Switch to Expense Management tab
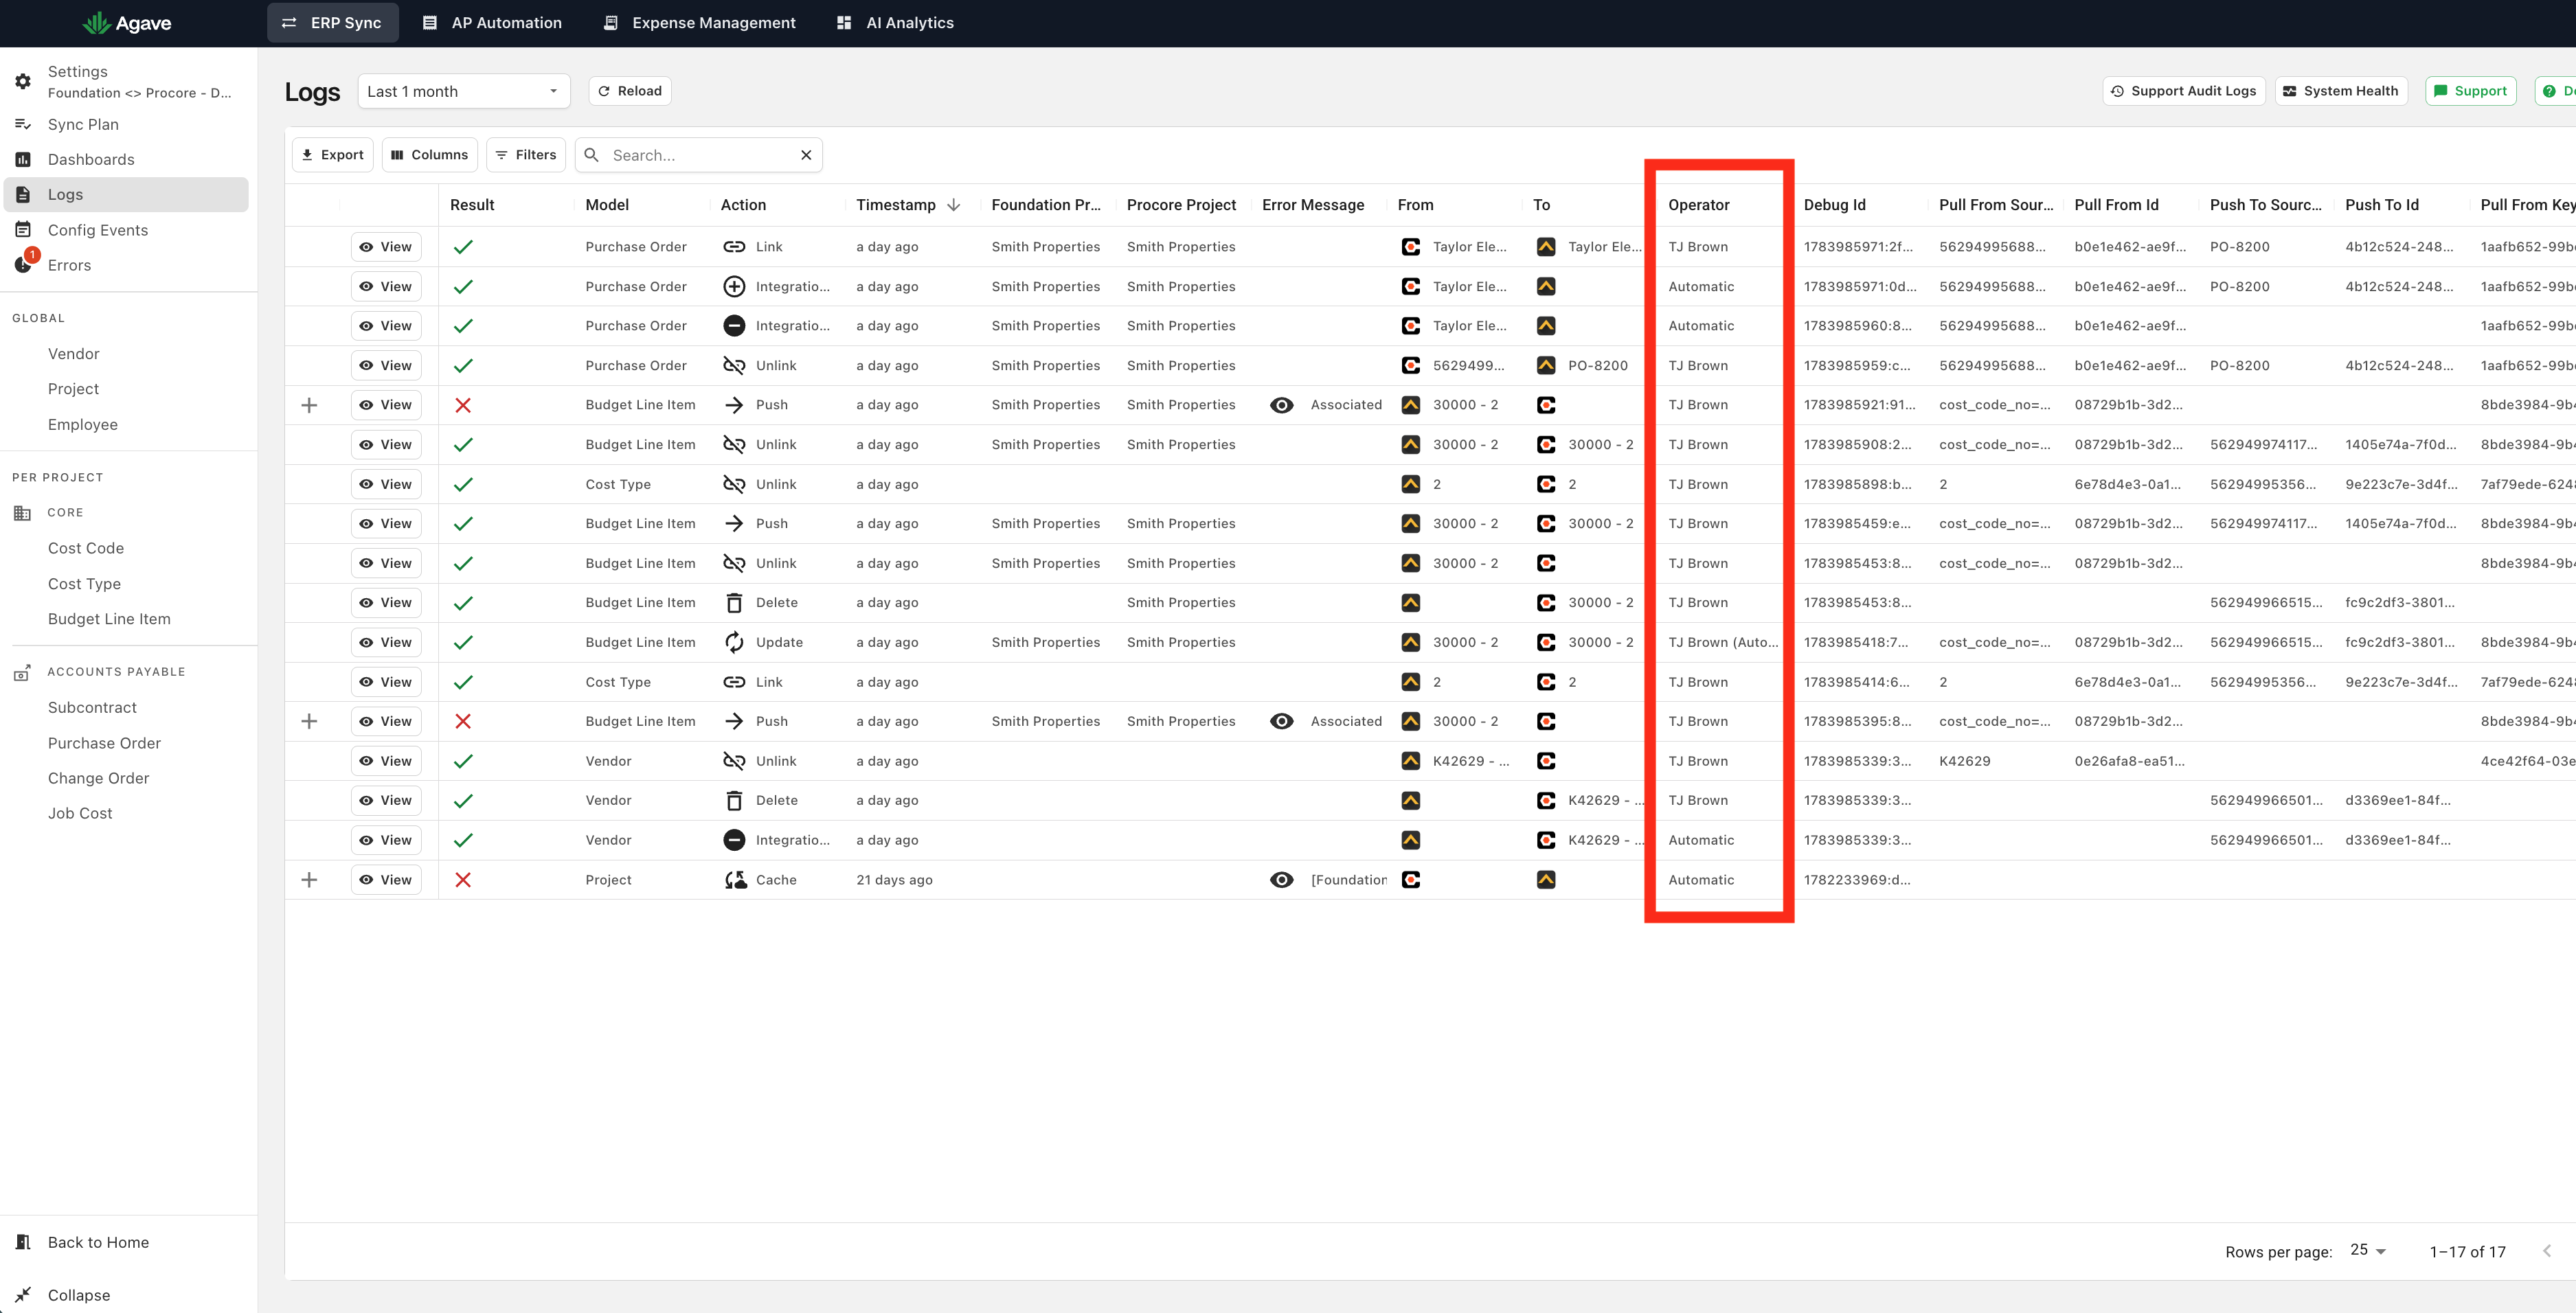Screen dimensions: 2576x1313 click(700, 23)
